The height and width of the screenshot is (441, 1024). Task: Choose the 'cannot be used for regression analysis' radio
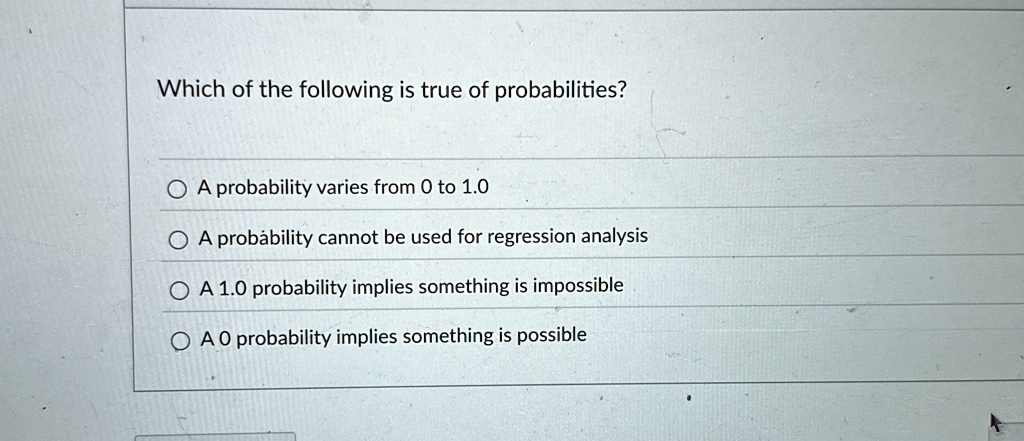click(177, 241)
